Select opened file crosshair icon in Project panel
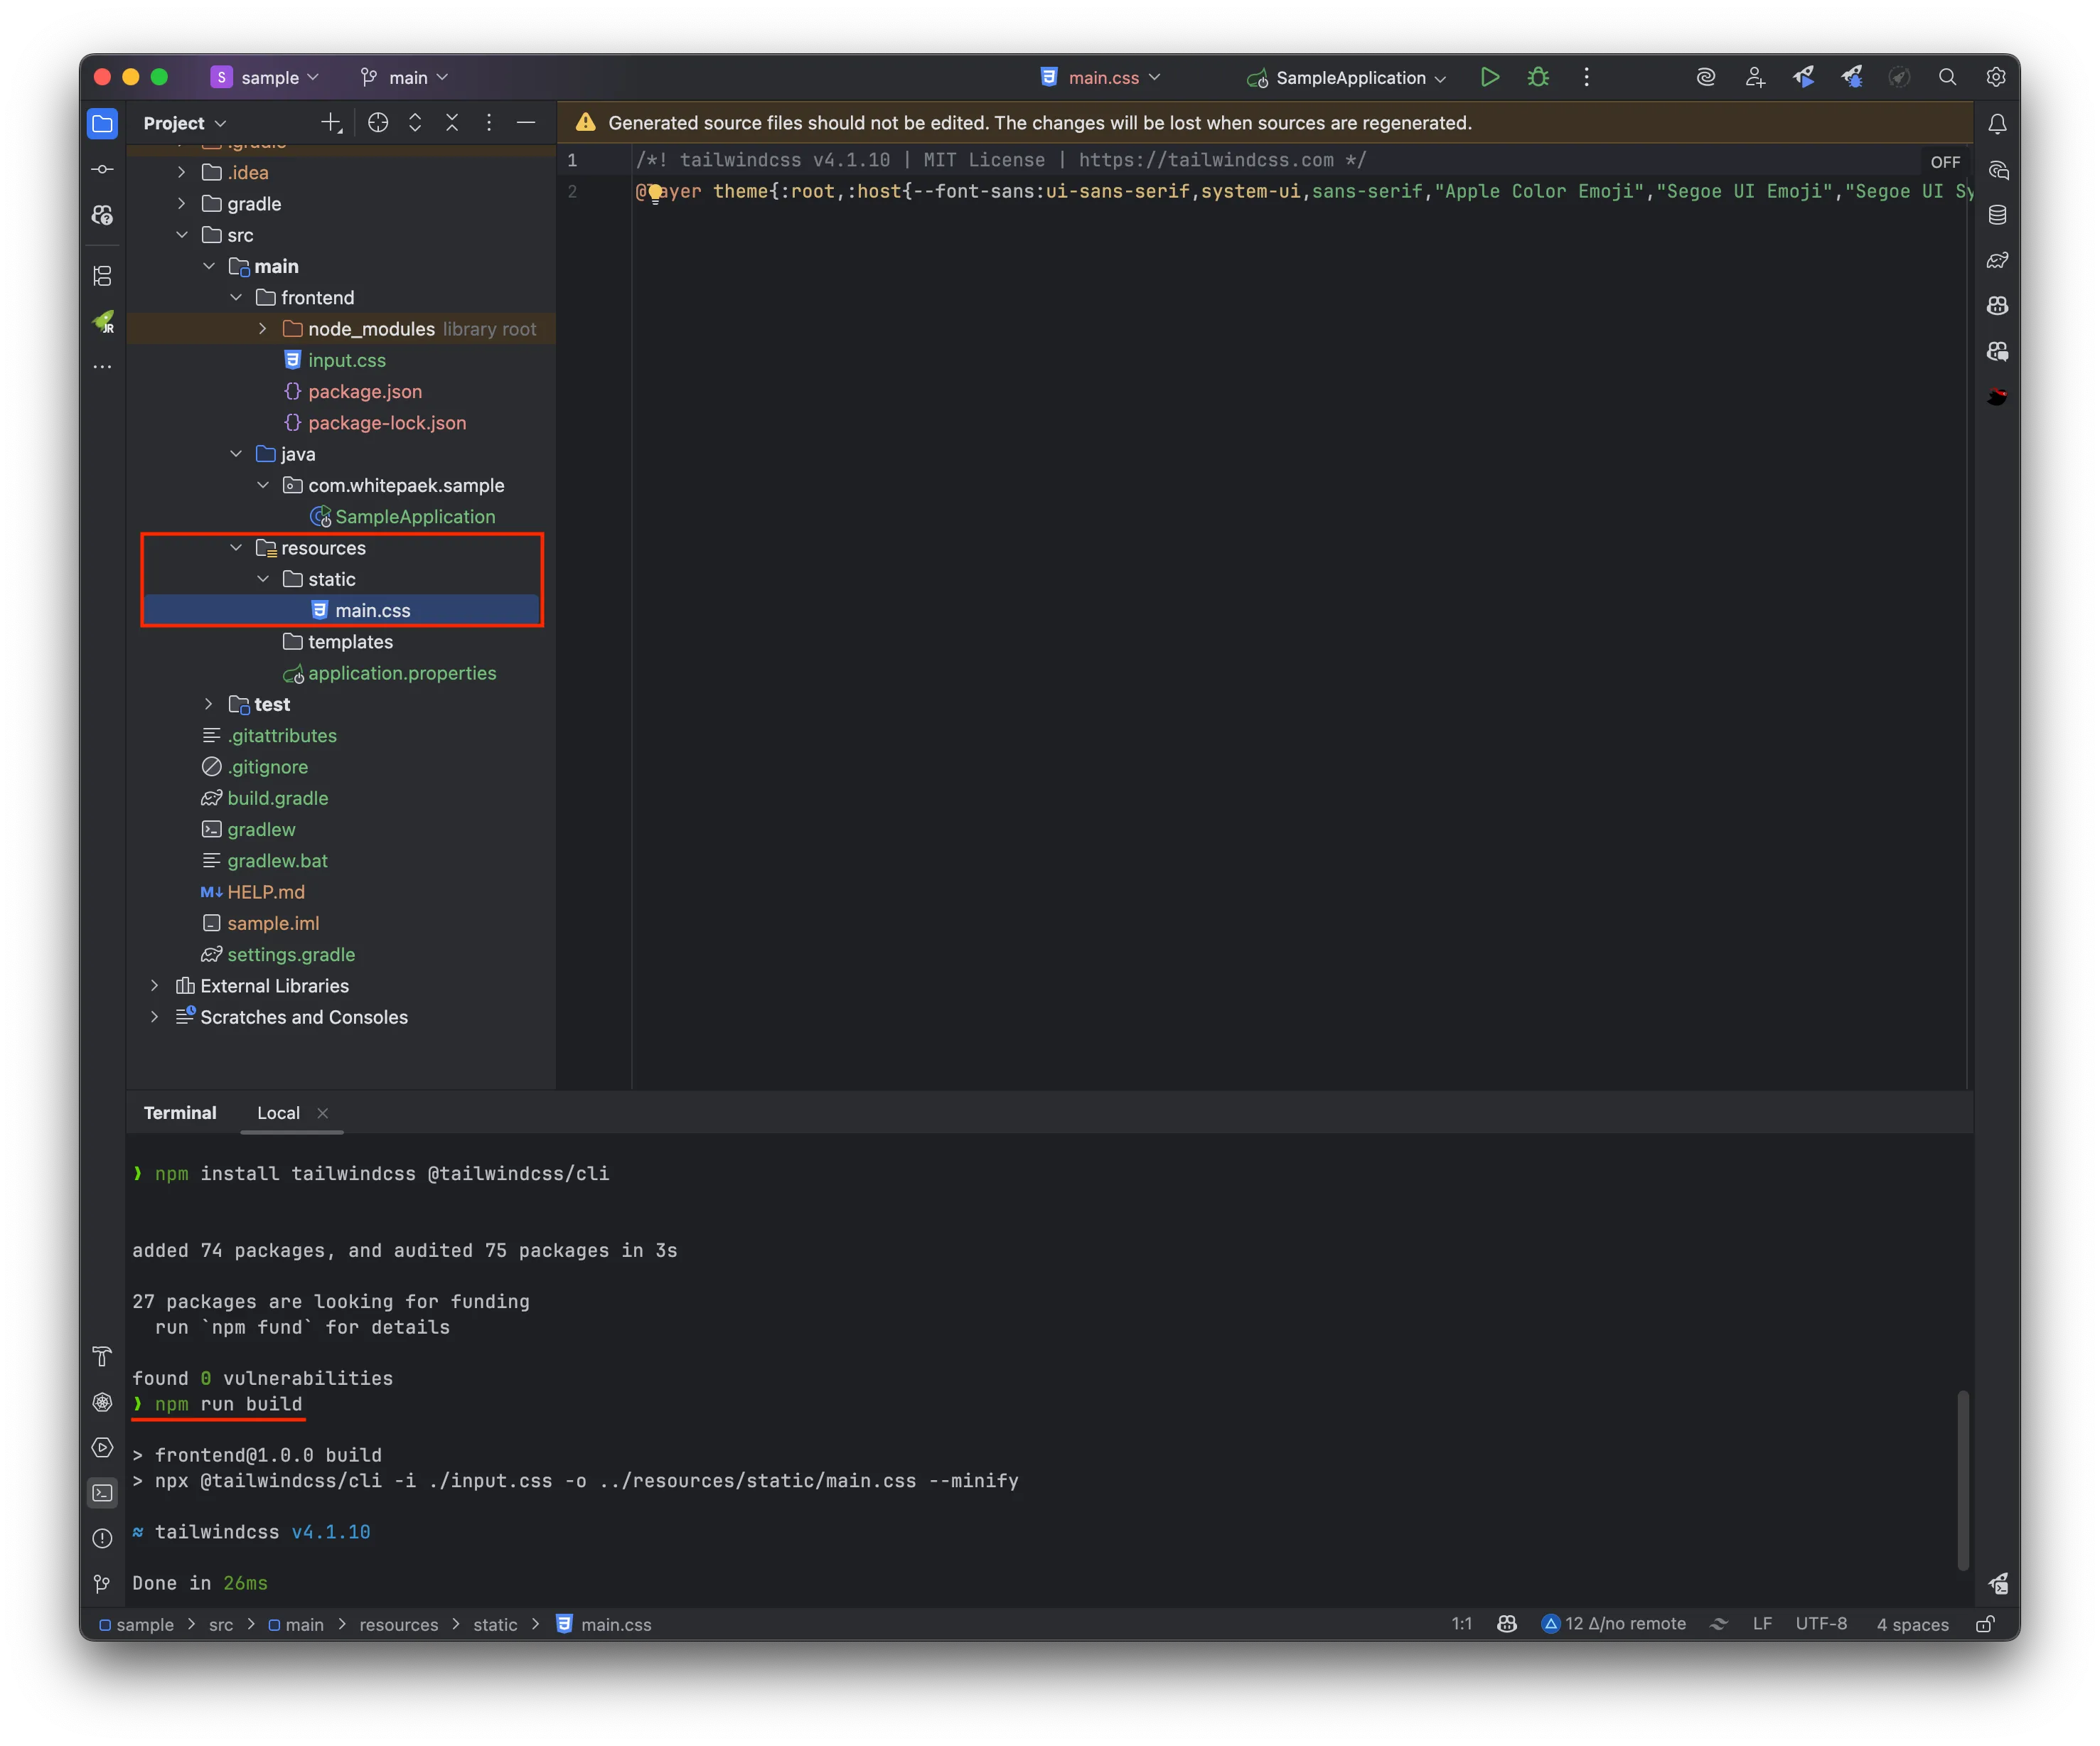 378,123
